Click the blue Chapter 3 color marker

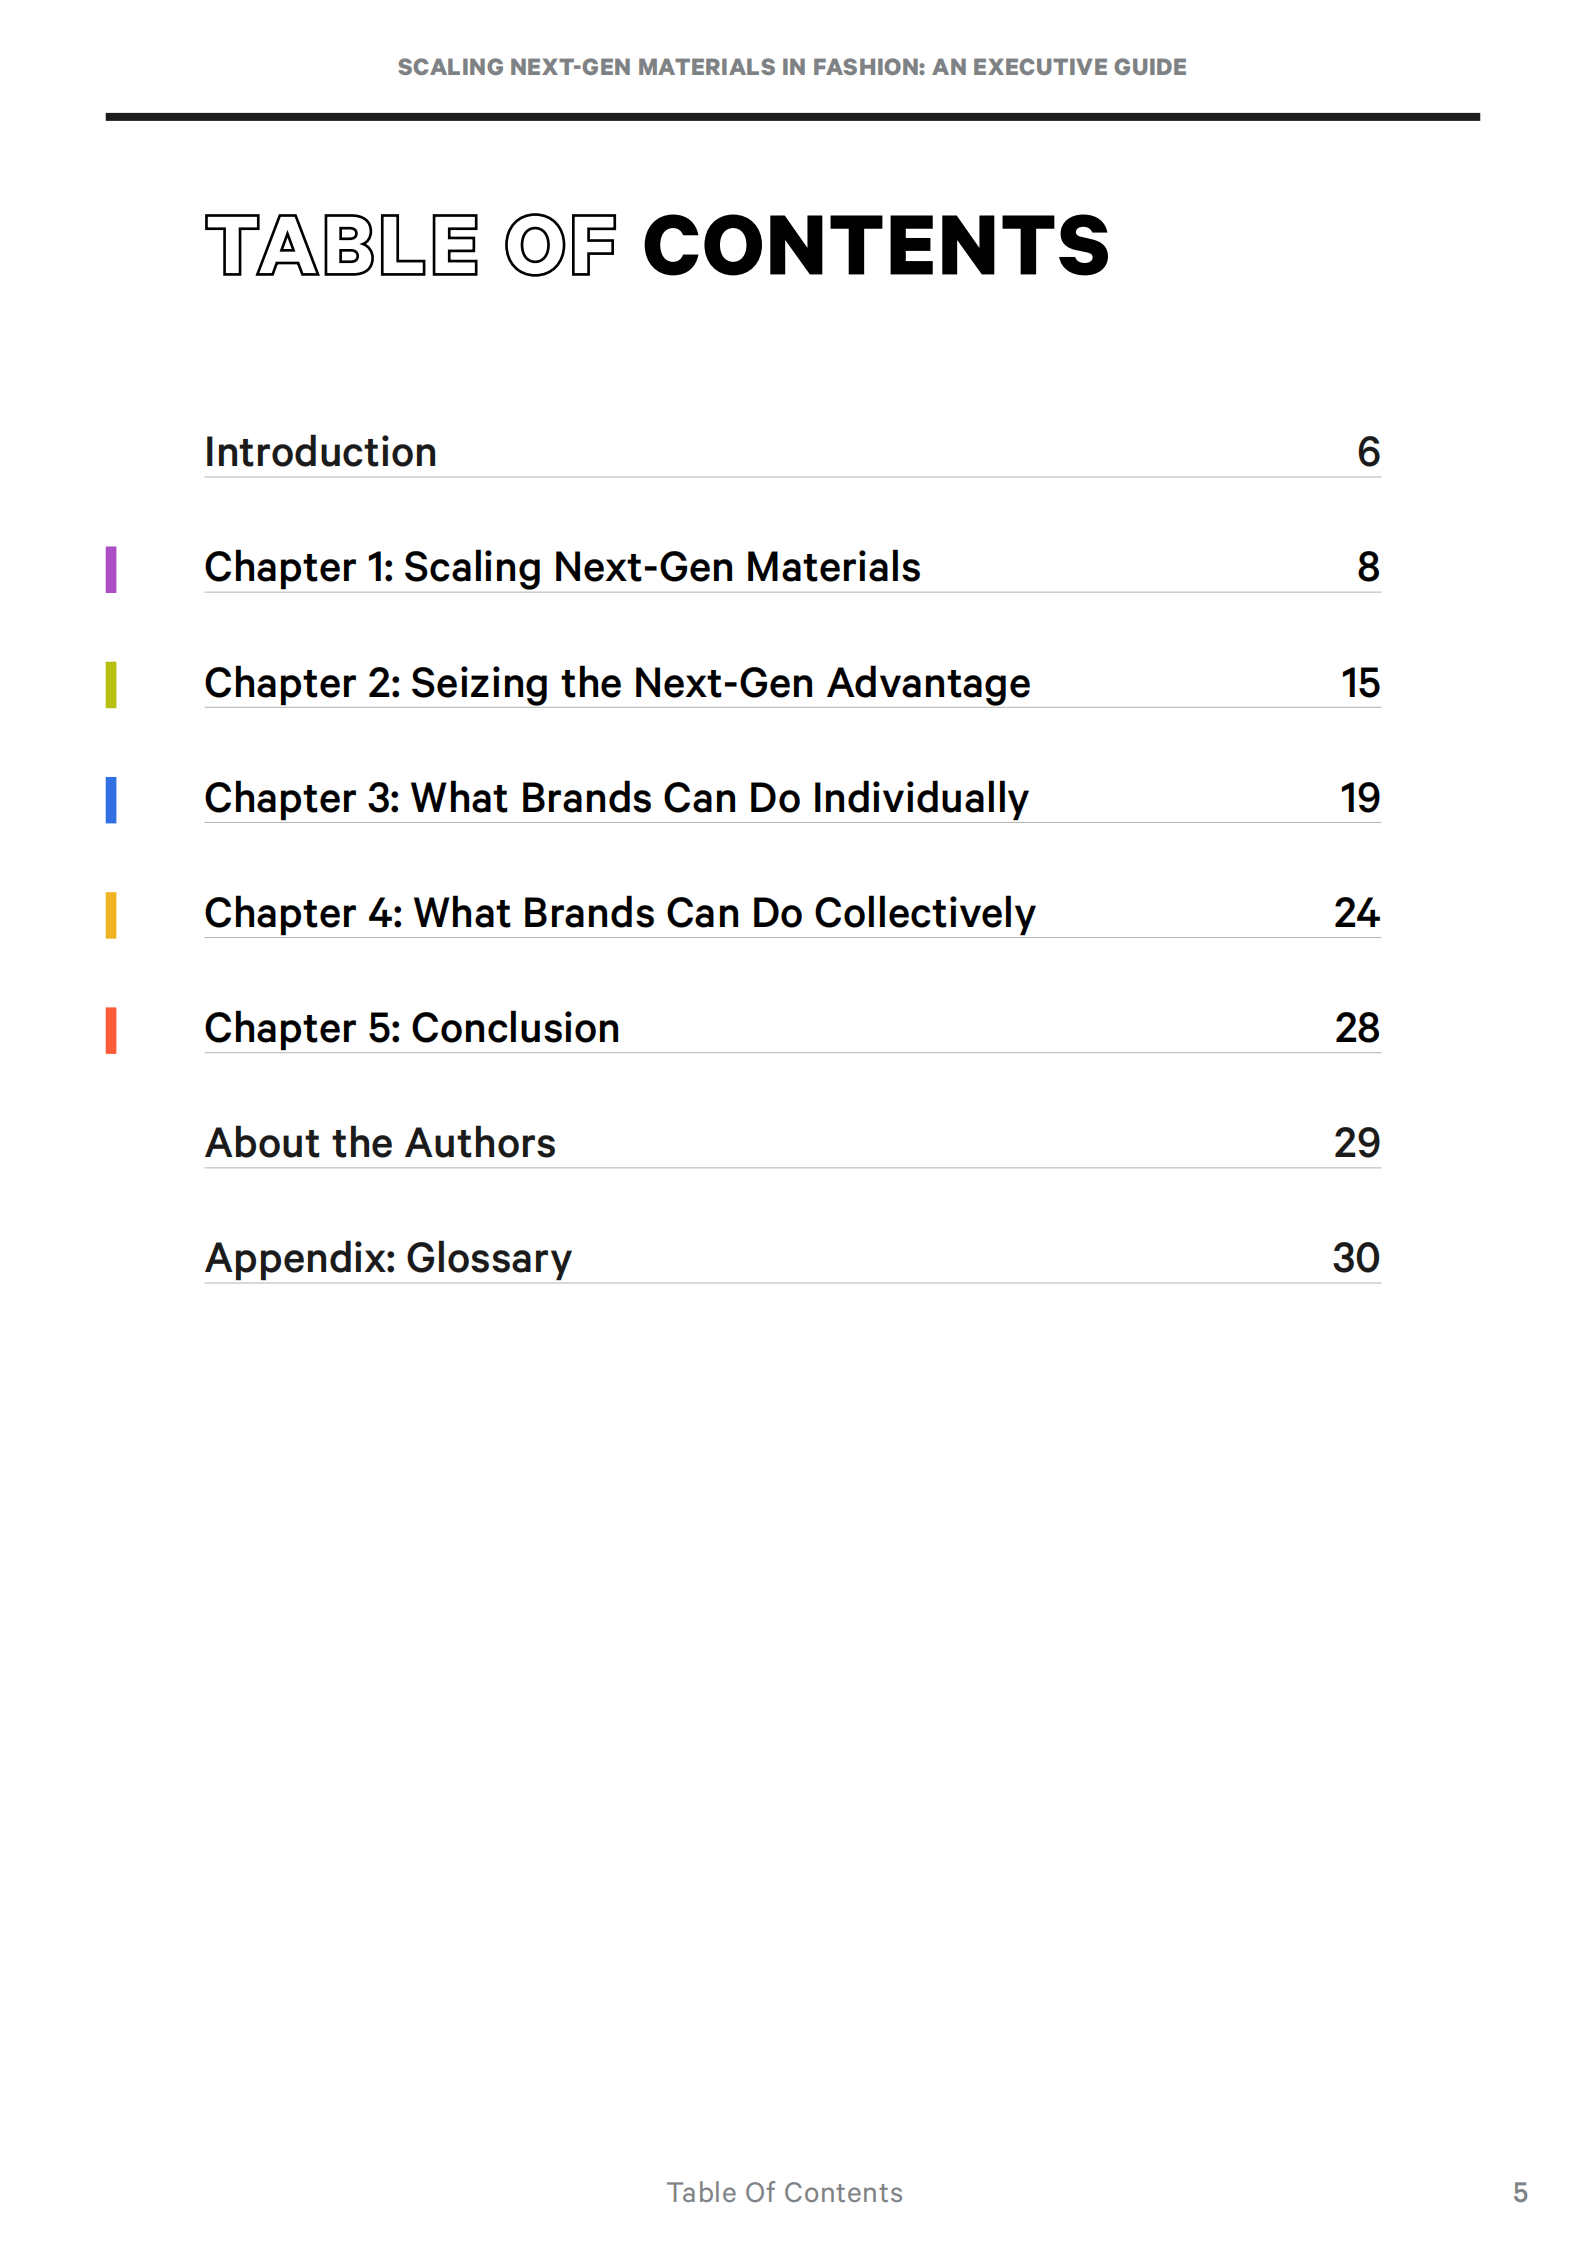coord(111,800)
